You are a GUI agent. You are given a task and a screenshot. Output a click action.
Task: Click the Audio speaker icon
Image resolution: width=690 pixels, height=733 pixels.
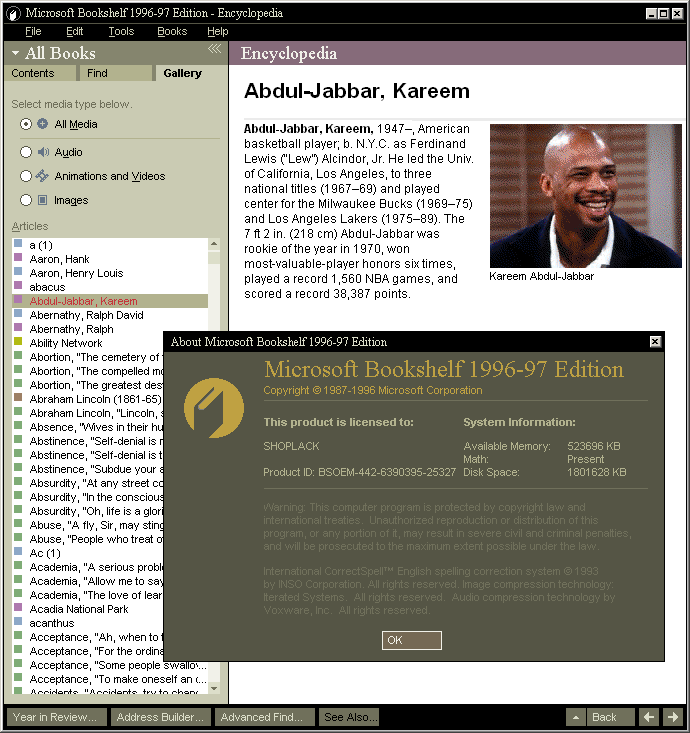coord(43,152)
